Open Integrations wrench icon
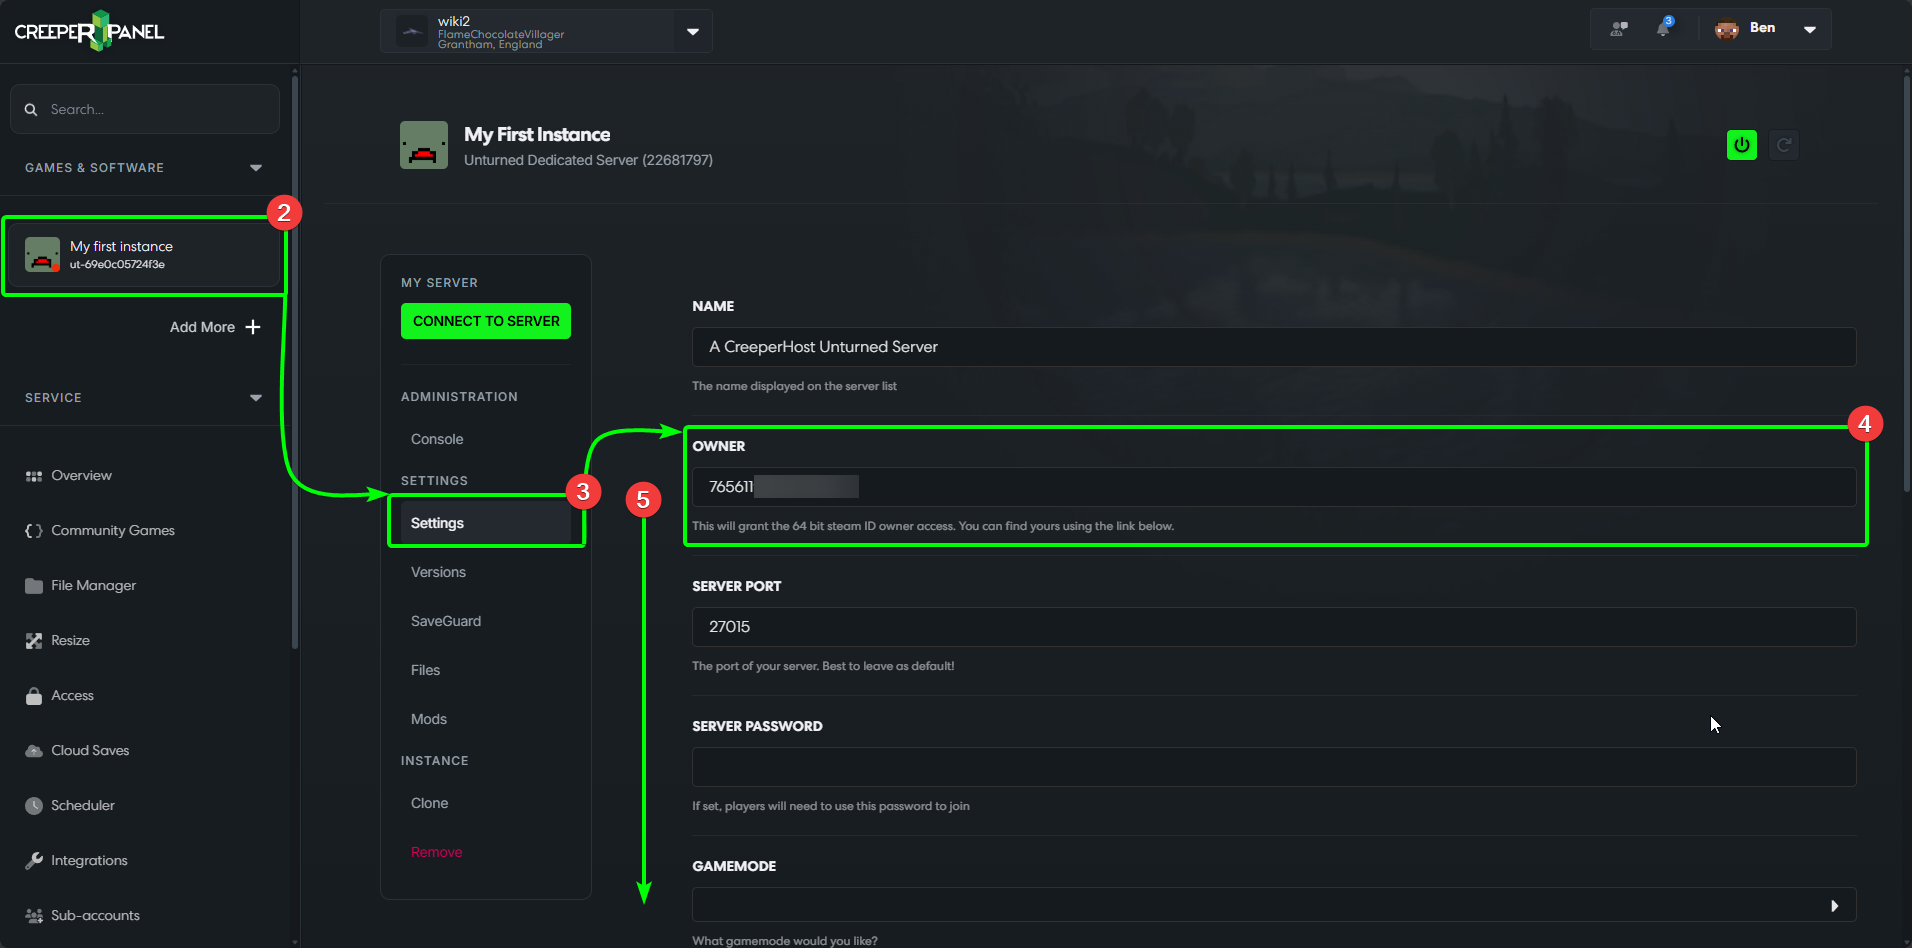This screenshot has height=948, width=1912. click(x=34, y=860)
